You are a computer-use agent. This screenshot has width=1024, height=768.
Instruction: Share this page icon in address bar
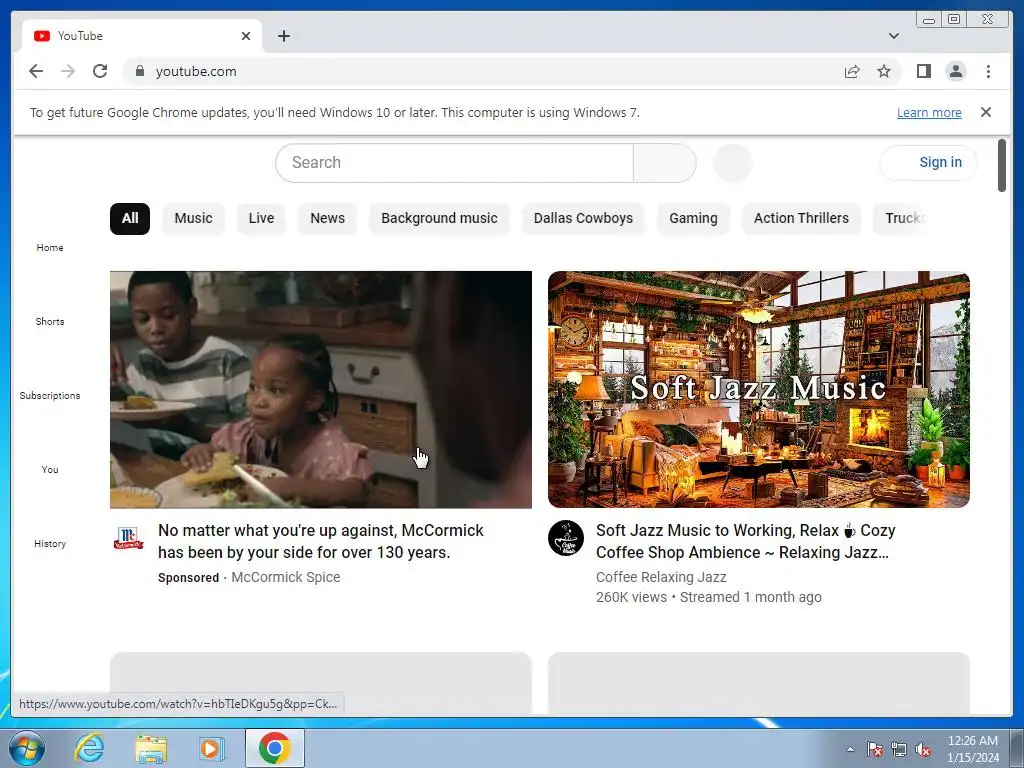tap(852, 71)
